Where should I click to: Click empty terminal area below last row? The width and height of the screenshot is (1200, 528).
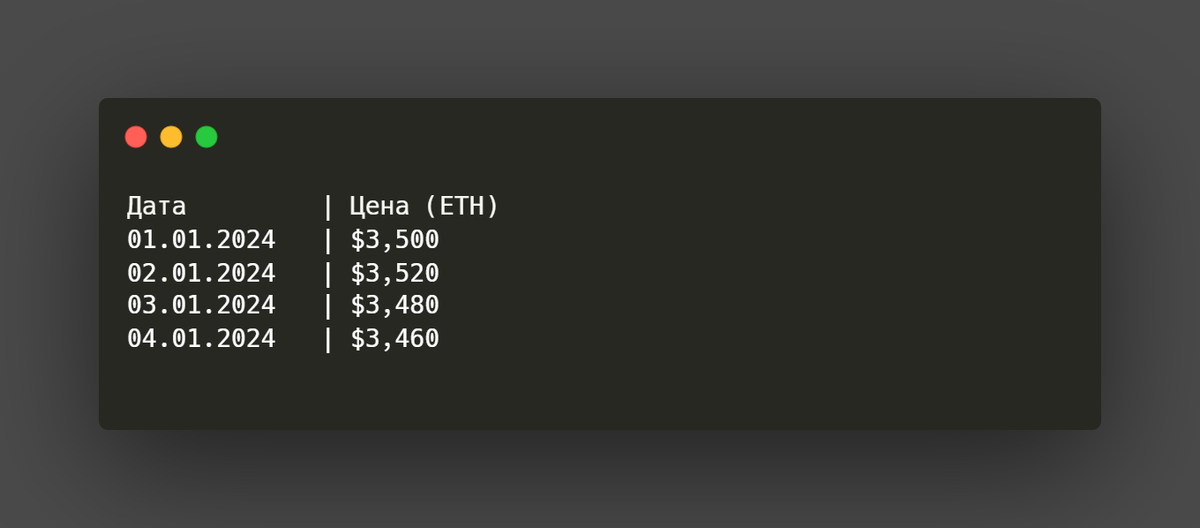tap(600, 392)
